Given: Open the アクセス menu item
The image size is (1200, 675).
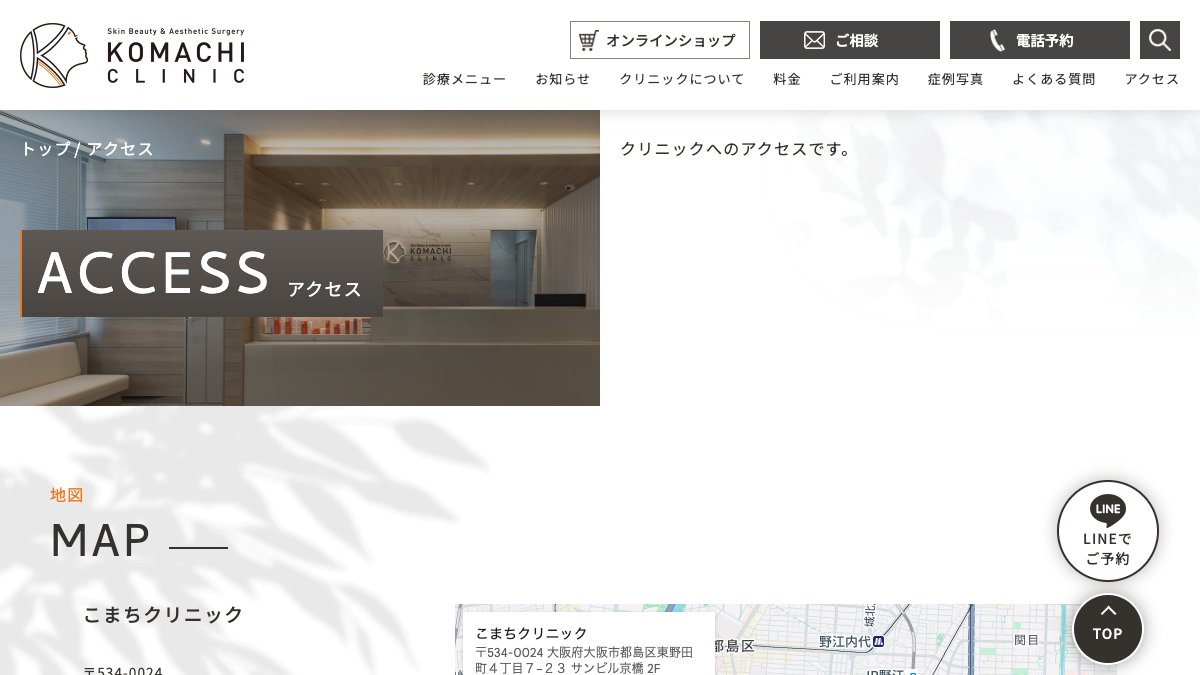Looking at the screenshot, I should (x=1152, y=79).
